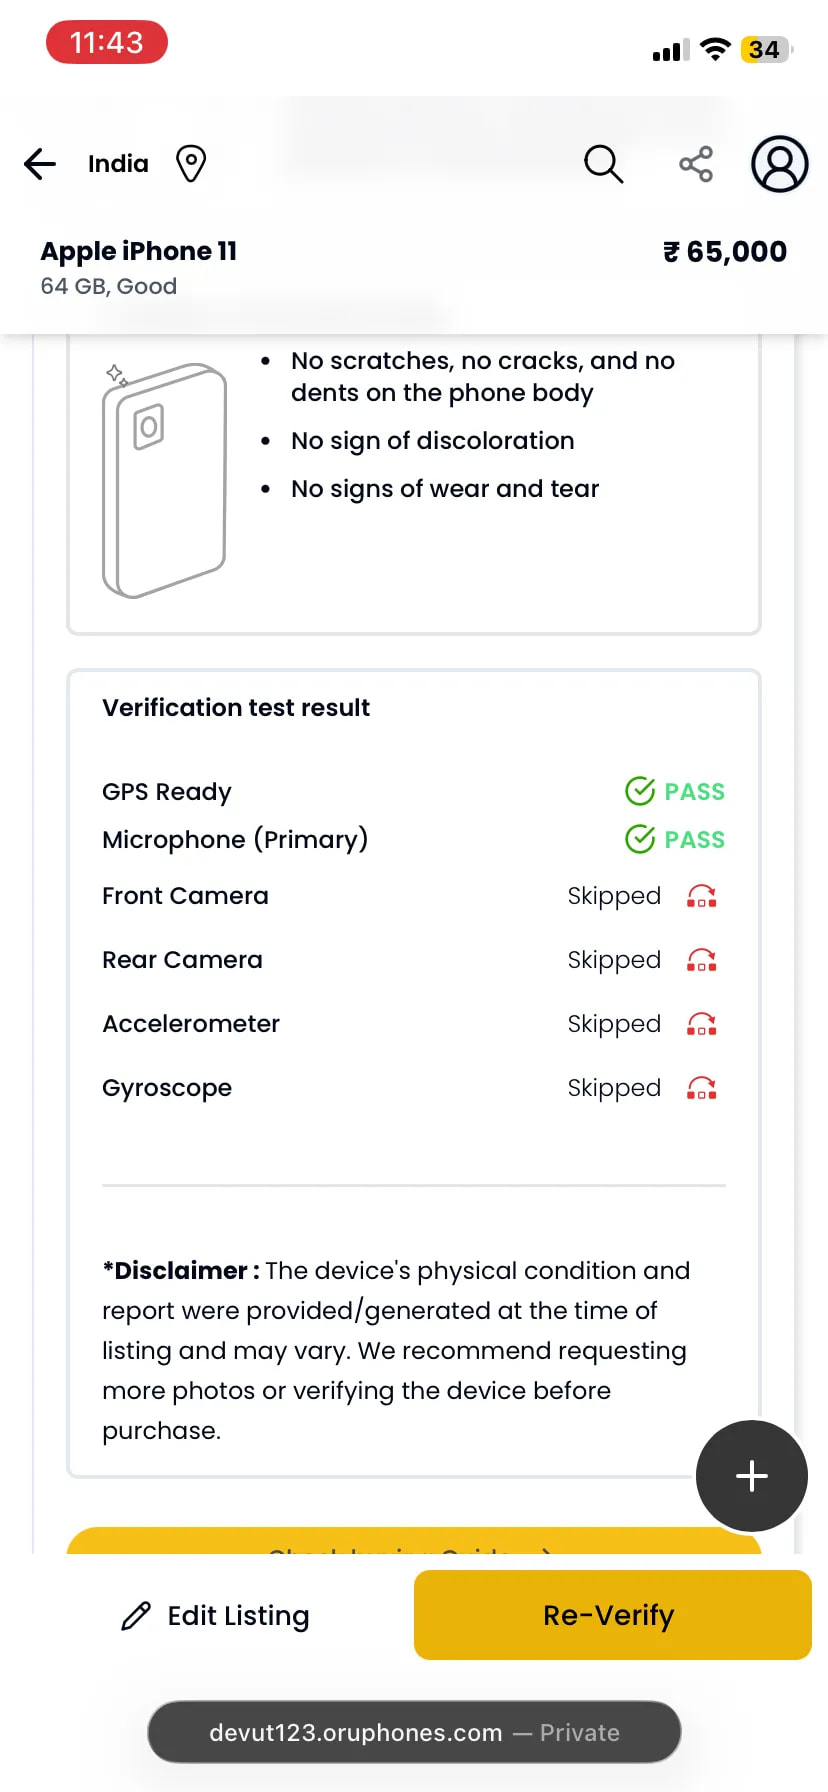Tap the GPS Ready PASS checkmark
Image resolution: width=828 pixels, height=1792 pixels.
click(640, 791)
